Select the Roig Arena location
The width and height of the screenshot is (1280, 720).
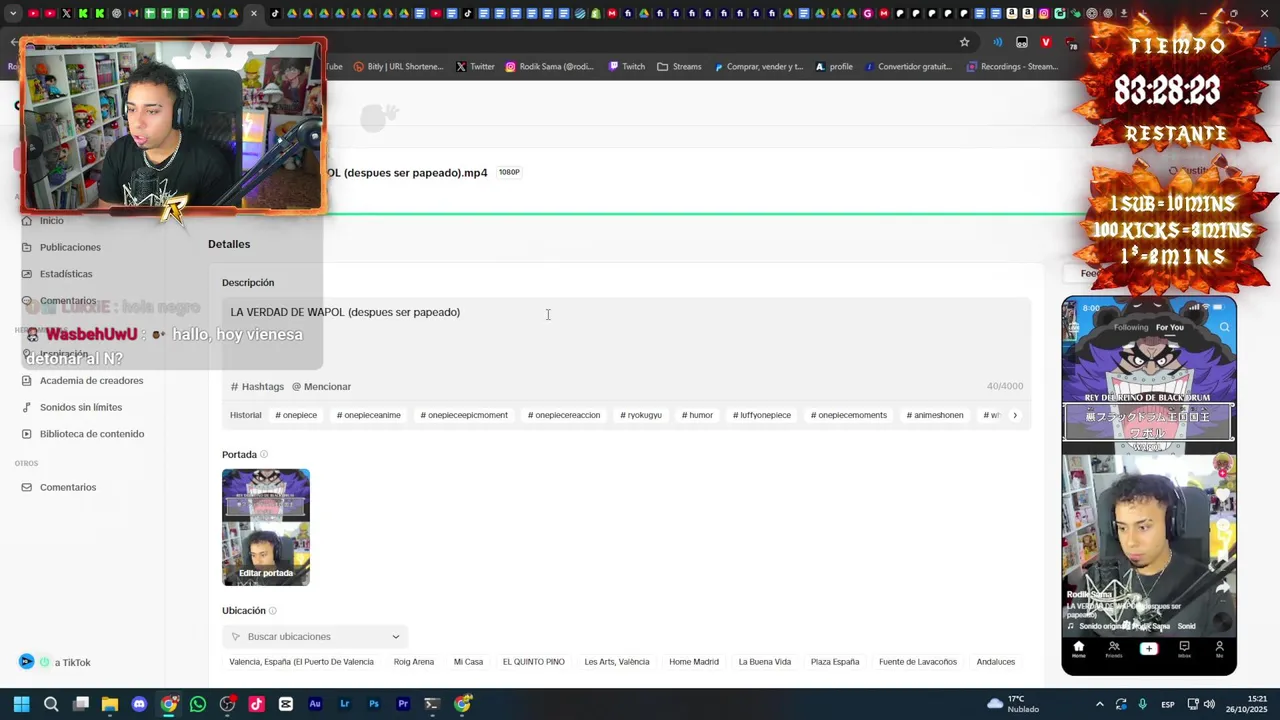[414, 662]
